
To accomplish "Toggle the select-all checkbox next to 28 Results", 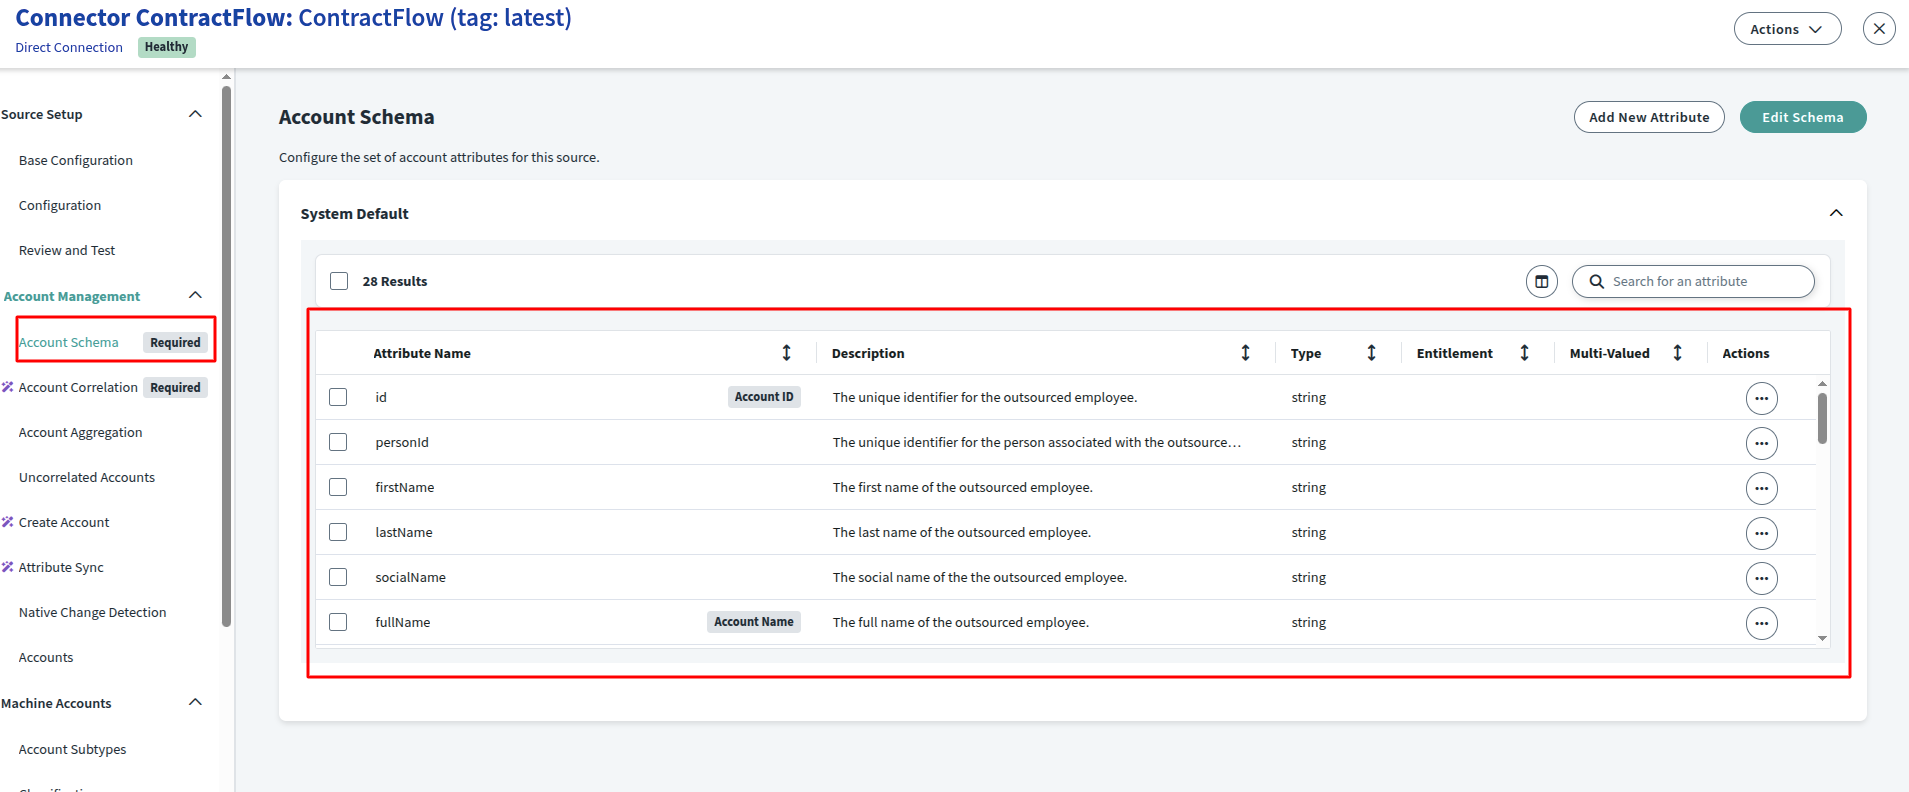I will (339, 281).
